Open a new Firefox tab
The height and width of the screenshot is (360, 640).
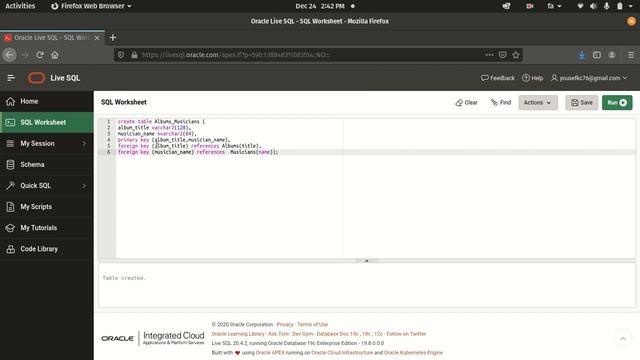click(x=113, y=38)
